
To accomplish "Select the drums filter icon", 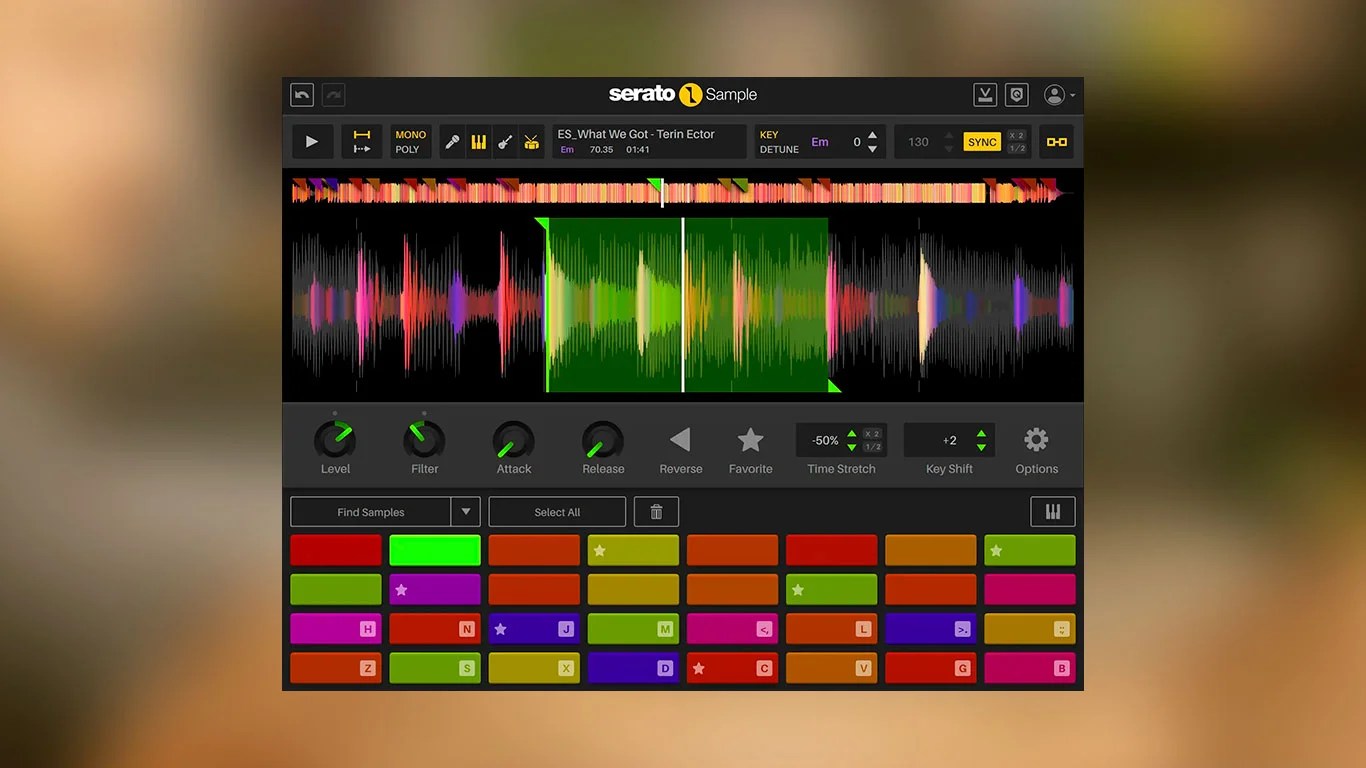I will point(531,141).
